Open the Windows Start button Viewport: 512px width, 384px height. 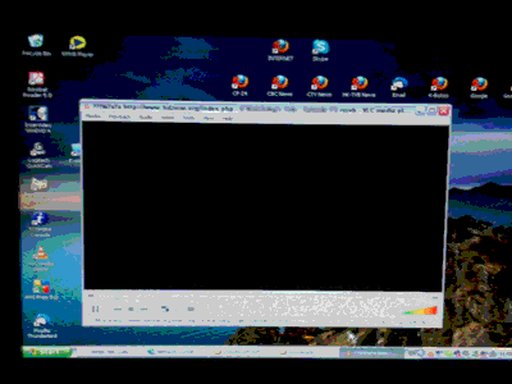point(47,352)
